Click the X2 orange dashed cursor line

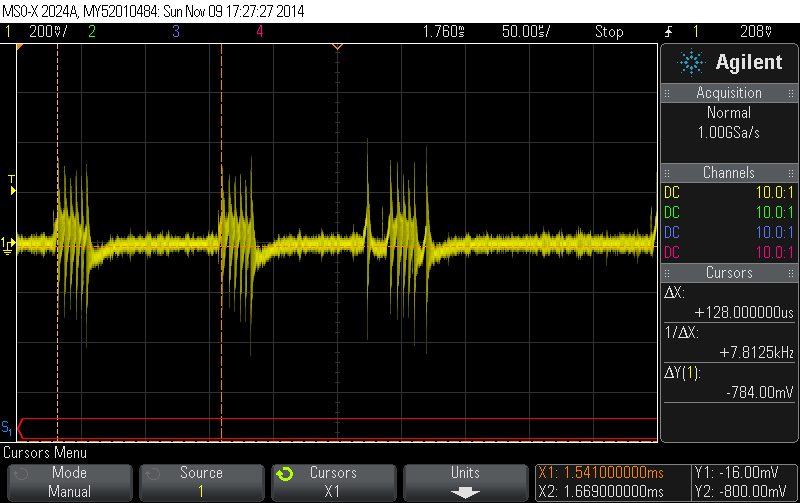pyautogui.click(x=221, y=242)
